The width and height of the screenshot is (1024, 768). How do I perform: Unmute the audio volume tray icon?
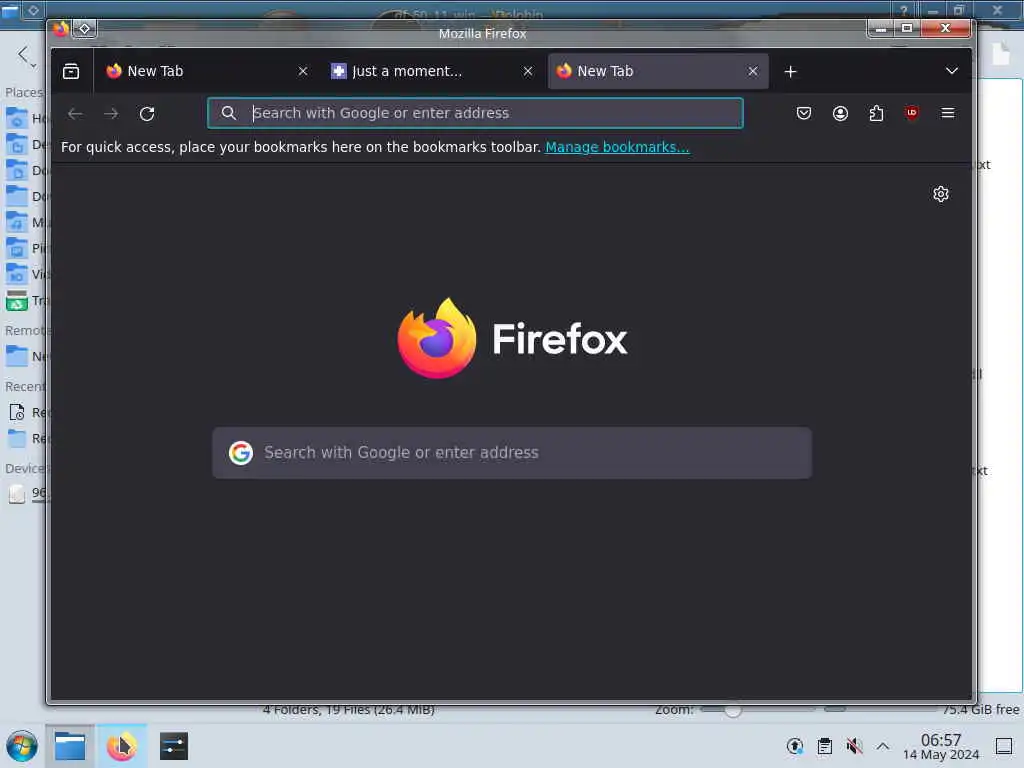(x=854, y=746)
